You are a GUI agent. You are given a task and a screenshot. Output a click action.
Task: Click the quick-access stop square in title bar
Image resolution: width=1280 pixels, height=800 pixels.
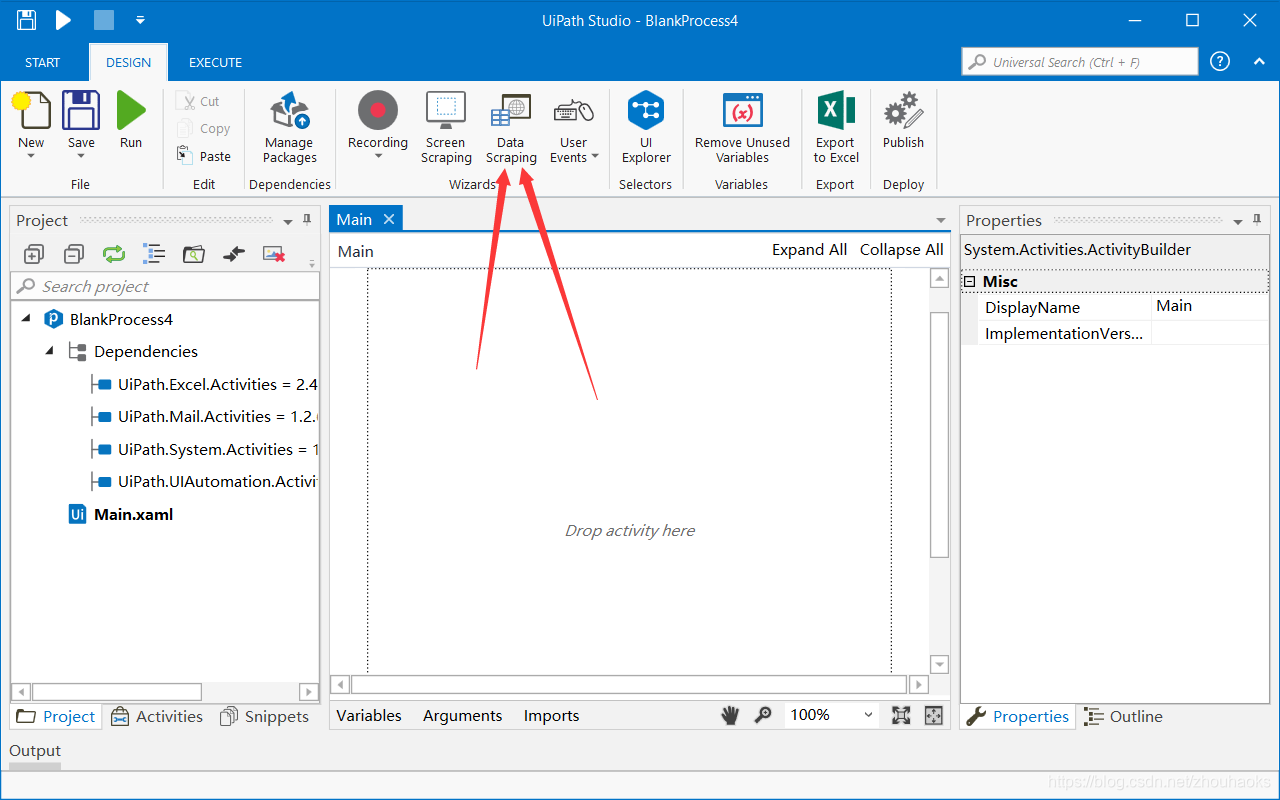[103, 20]
